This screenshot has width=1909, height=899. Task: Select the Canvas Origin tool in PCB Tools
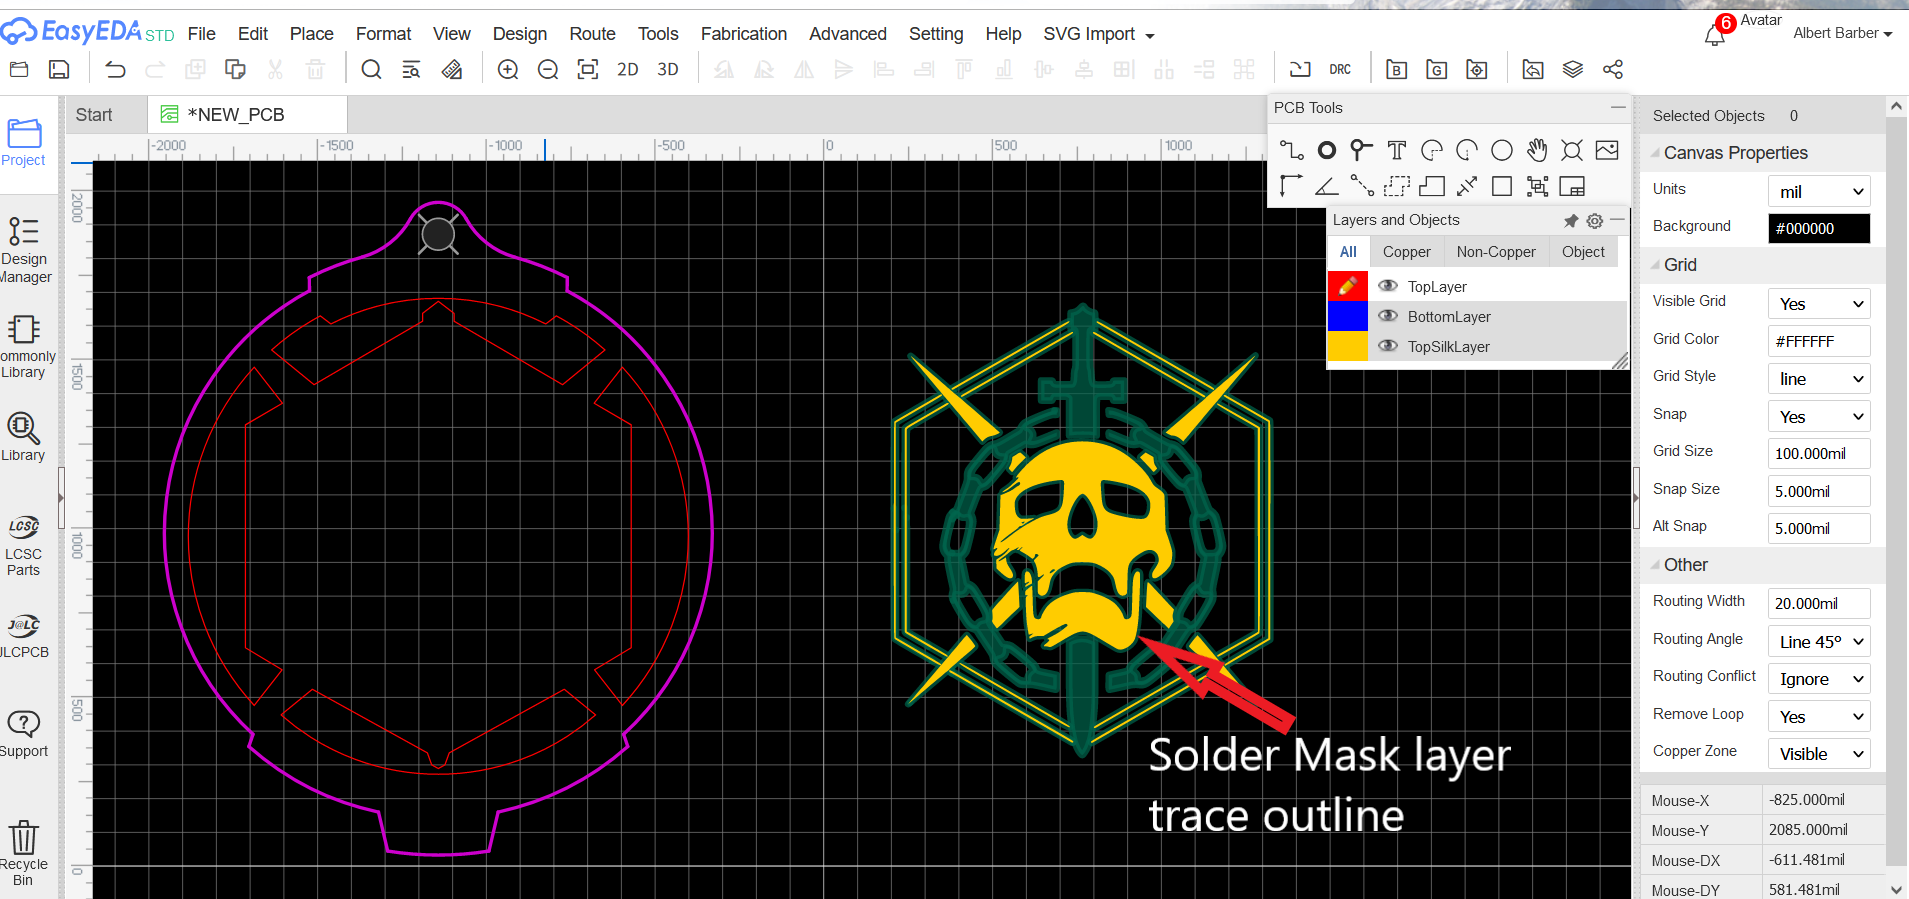tap(1291, 186)
